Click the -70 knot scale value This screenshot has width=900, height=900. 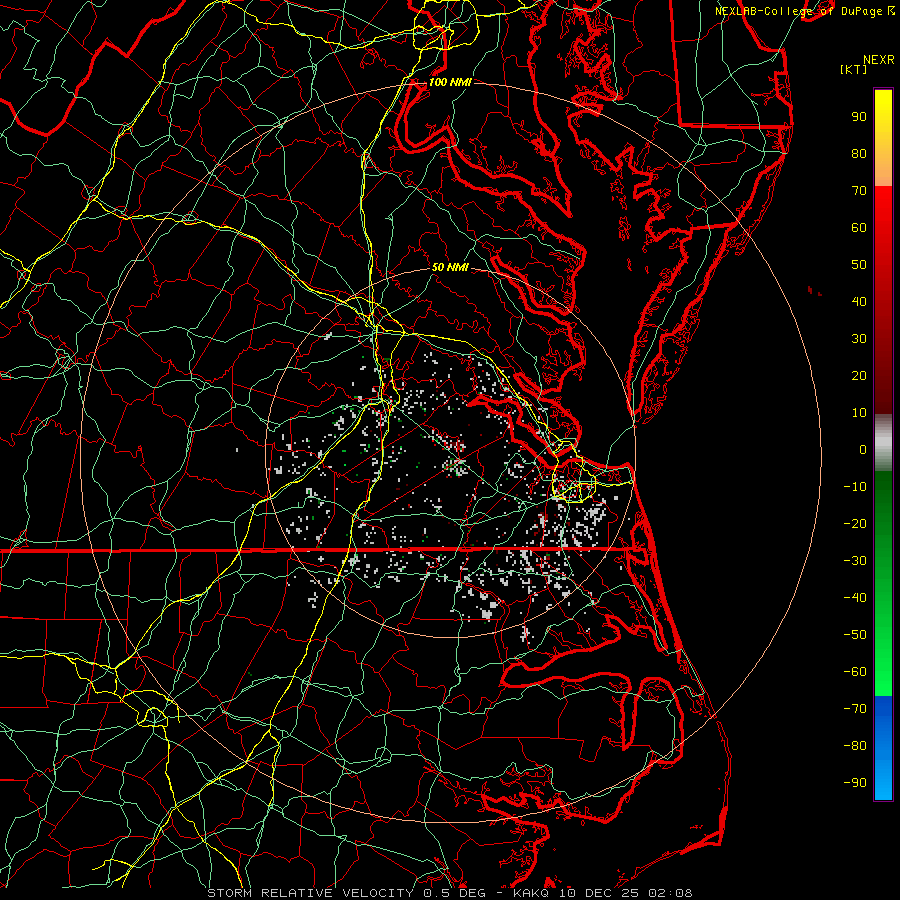(x=855, y=709)
